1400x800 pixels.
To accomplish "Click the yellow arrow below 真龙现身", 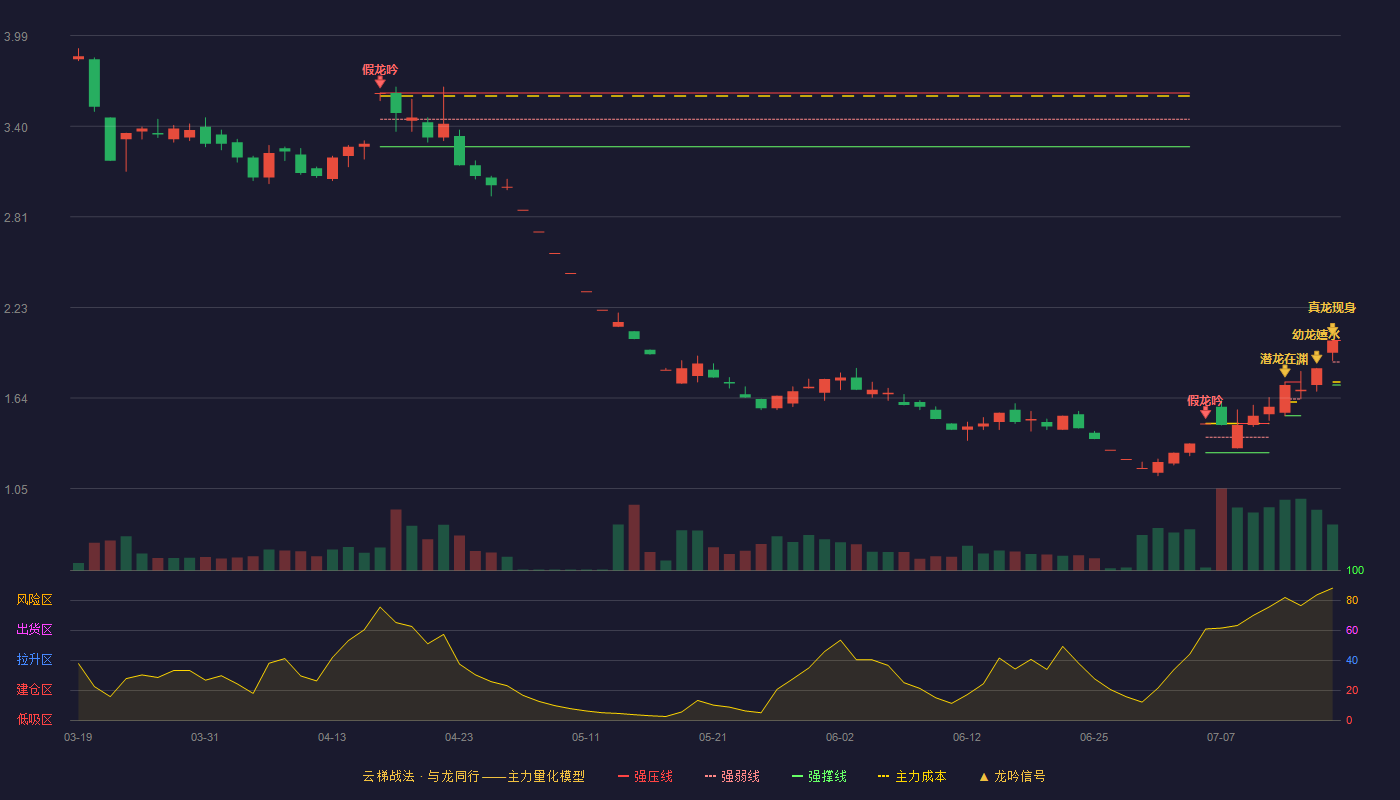I will click(1332, 329).
